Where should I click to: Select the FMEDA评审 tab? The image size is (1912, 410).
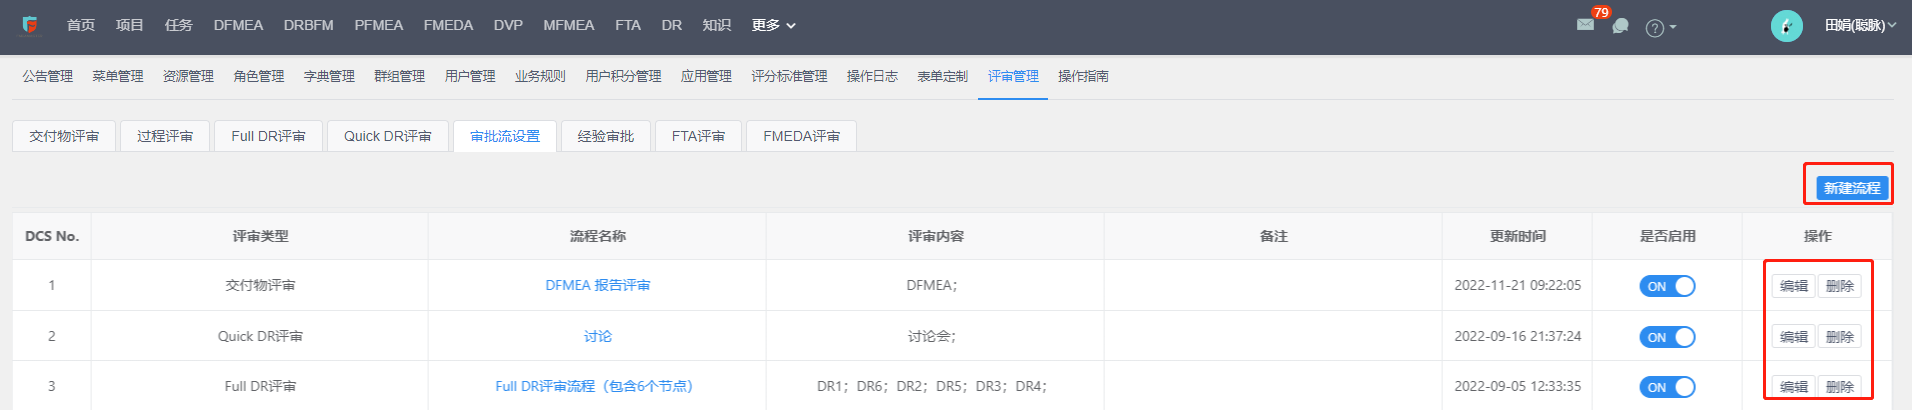(801, 136)
